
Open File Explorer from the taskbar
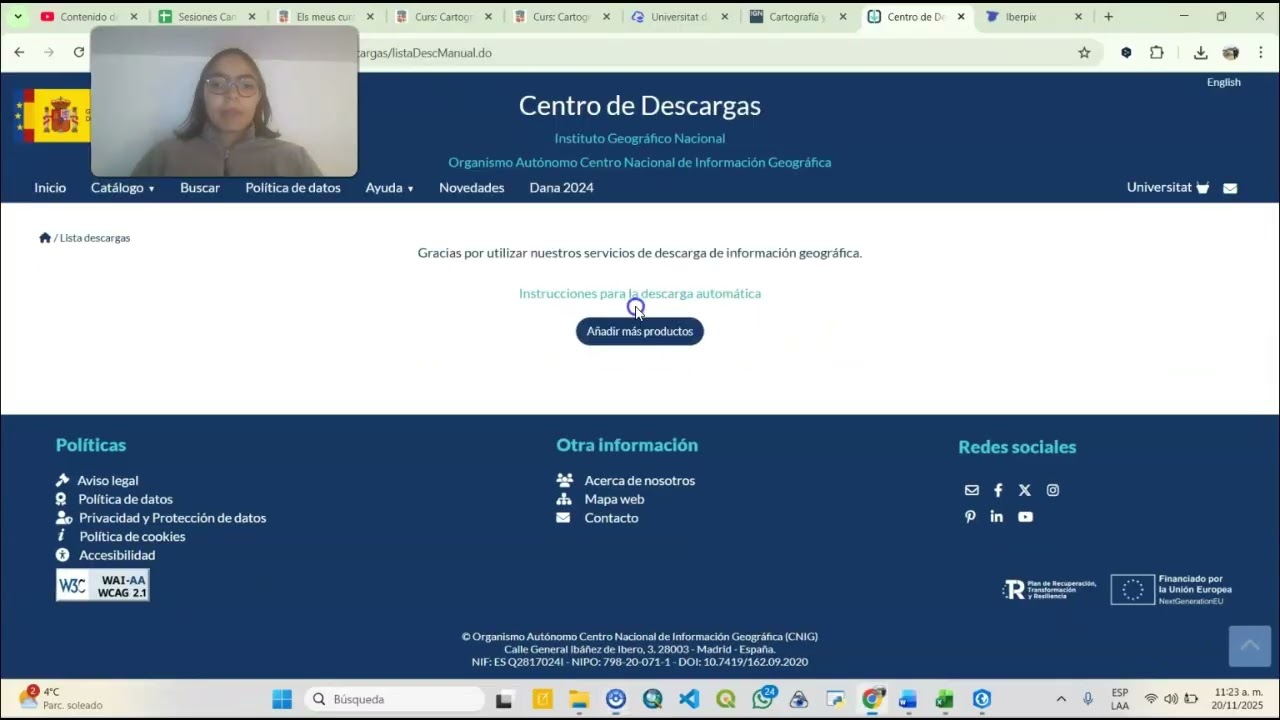579,699
